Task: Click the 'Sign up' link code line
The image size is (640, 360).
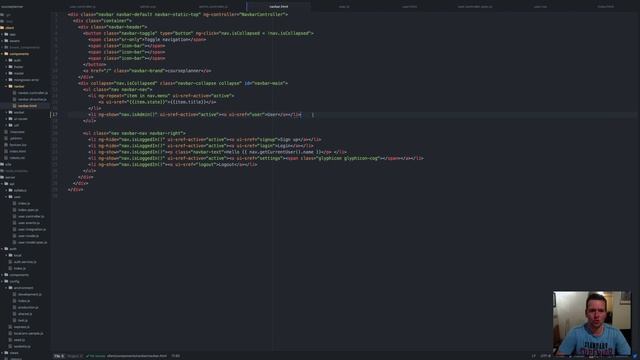Action: 204,140
